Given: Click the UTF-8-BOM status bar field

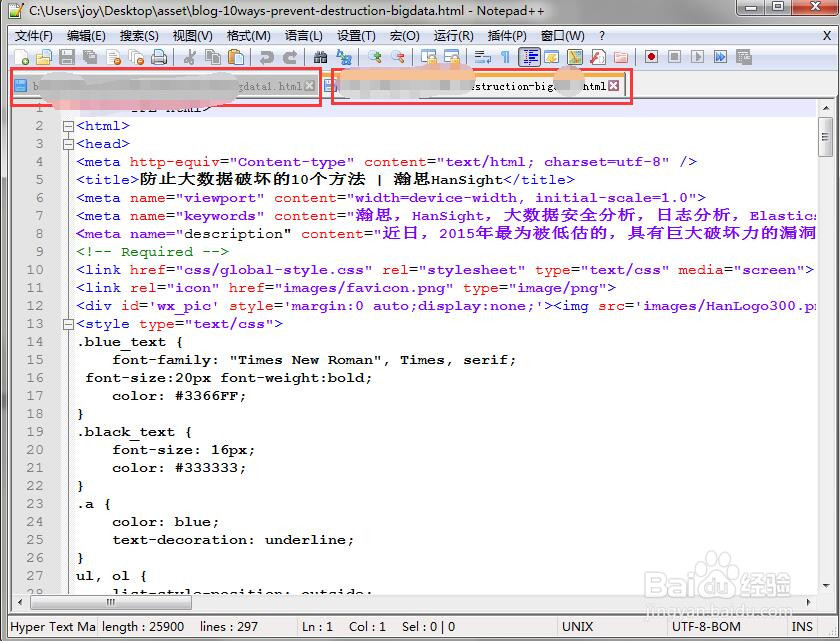Looking at the screenshot, I should [x=706, y=626].
